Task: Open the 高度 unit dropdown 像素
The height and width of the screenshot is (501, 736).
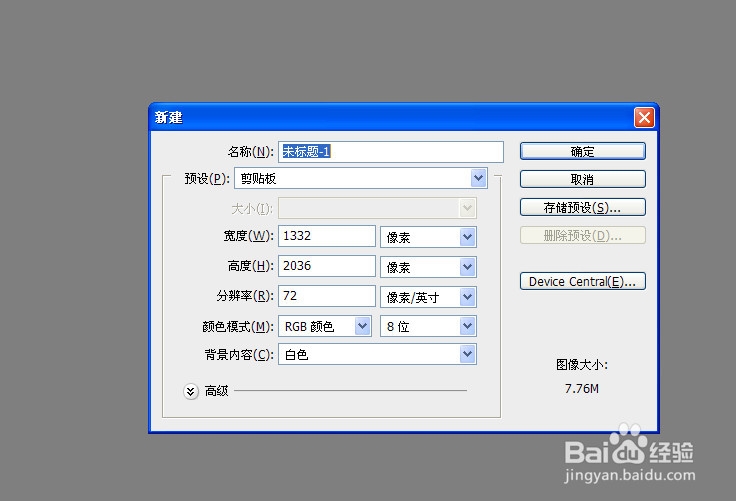Action: 428,267
